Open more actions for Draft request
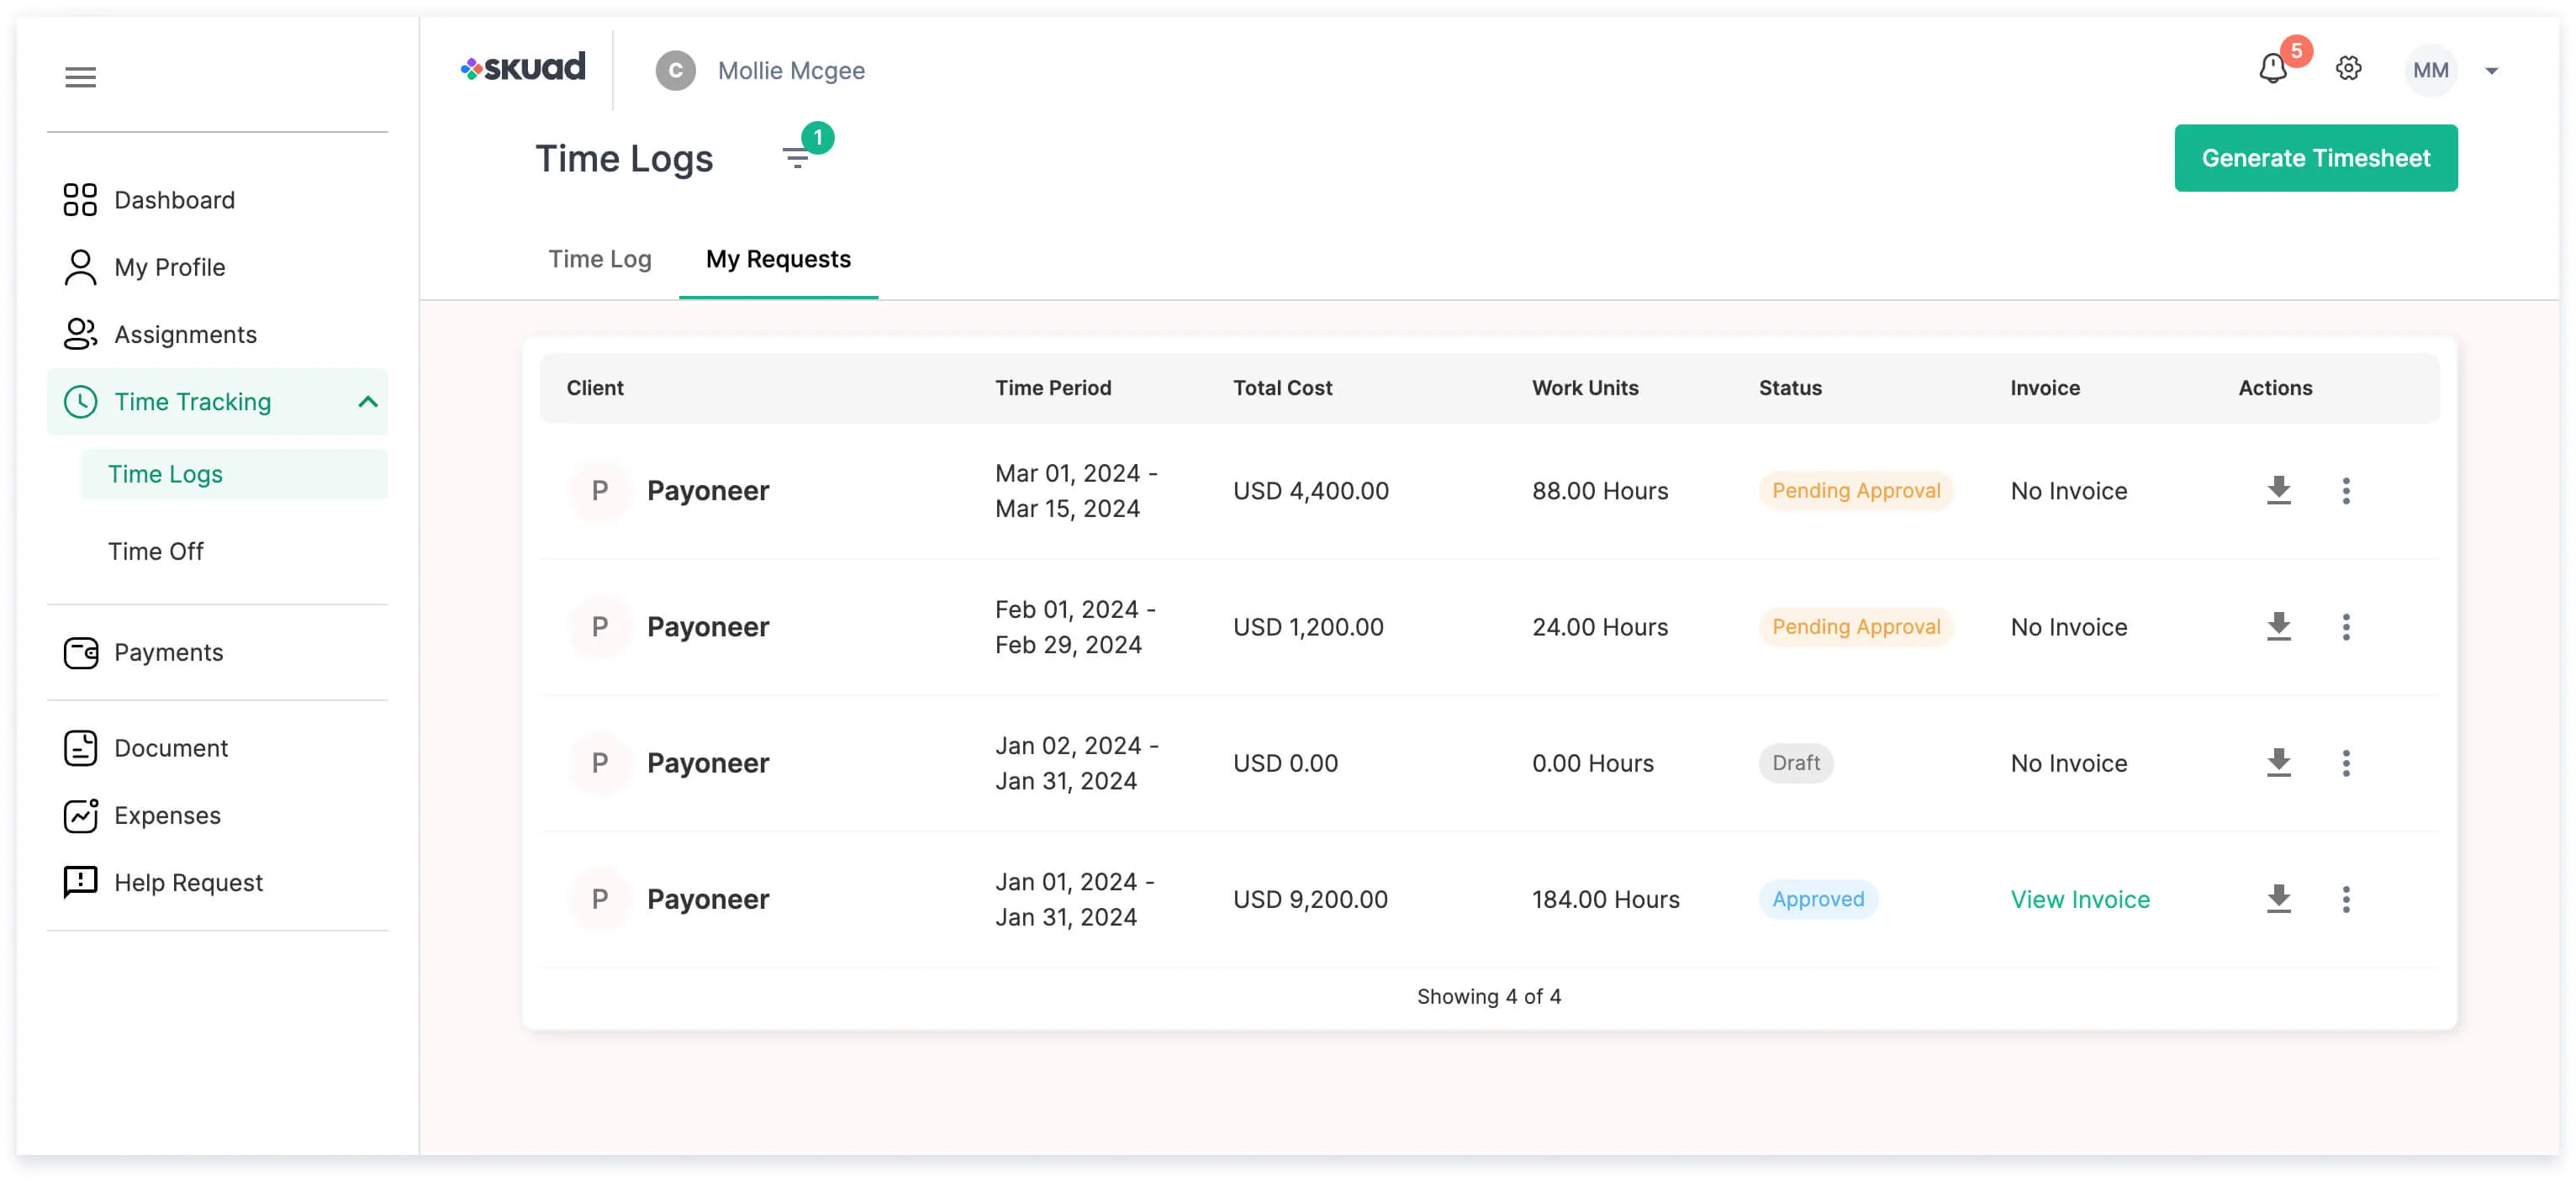Image resolution: width=2576 pixels, height=1182 pixels. pos(2345,763)
